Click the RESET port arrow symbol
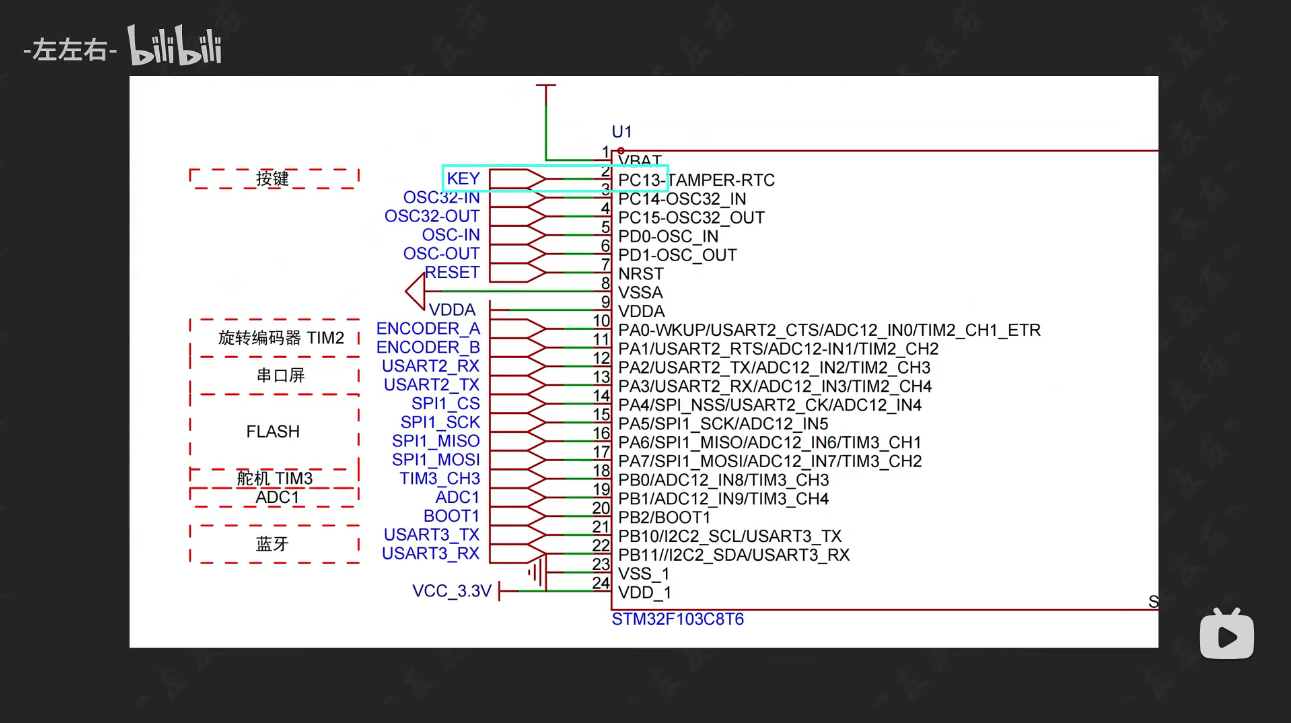This screenshot has height=723, width=1291. (517, 273)
